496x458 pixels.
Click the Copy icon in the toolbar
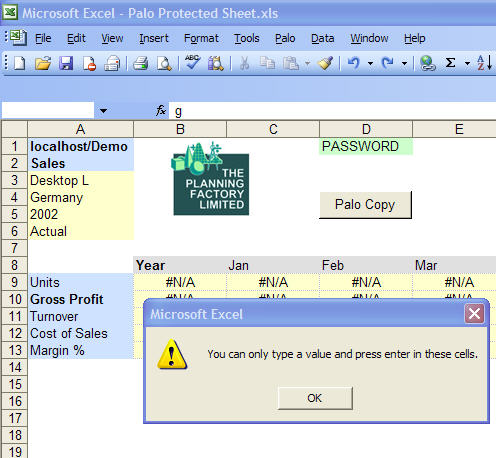pos(267,63)
